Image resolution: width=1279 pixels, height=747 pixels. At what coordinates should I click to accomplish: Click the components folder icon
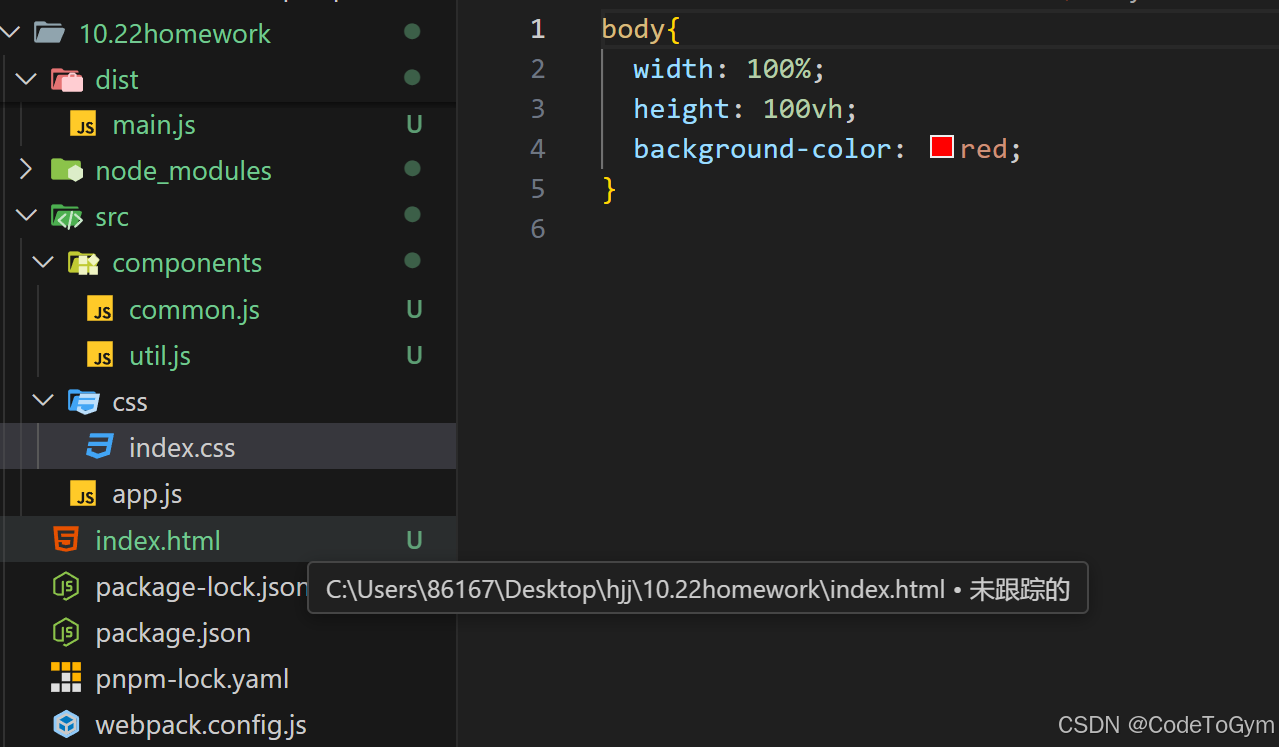(x=83, y=263)
